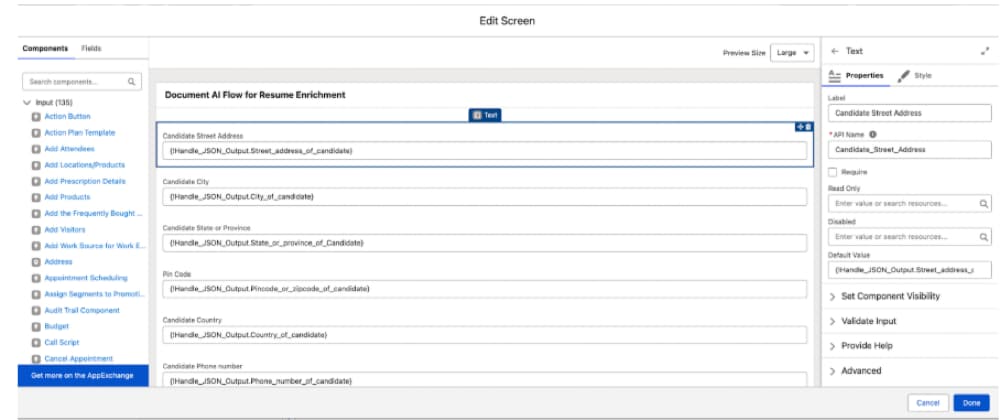Click the Add Prescription Details component icon
Viewport: 1000px width, 420px height.
36,181
